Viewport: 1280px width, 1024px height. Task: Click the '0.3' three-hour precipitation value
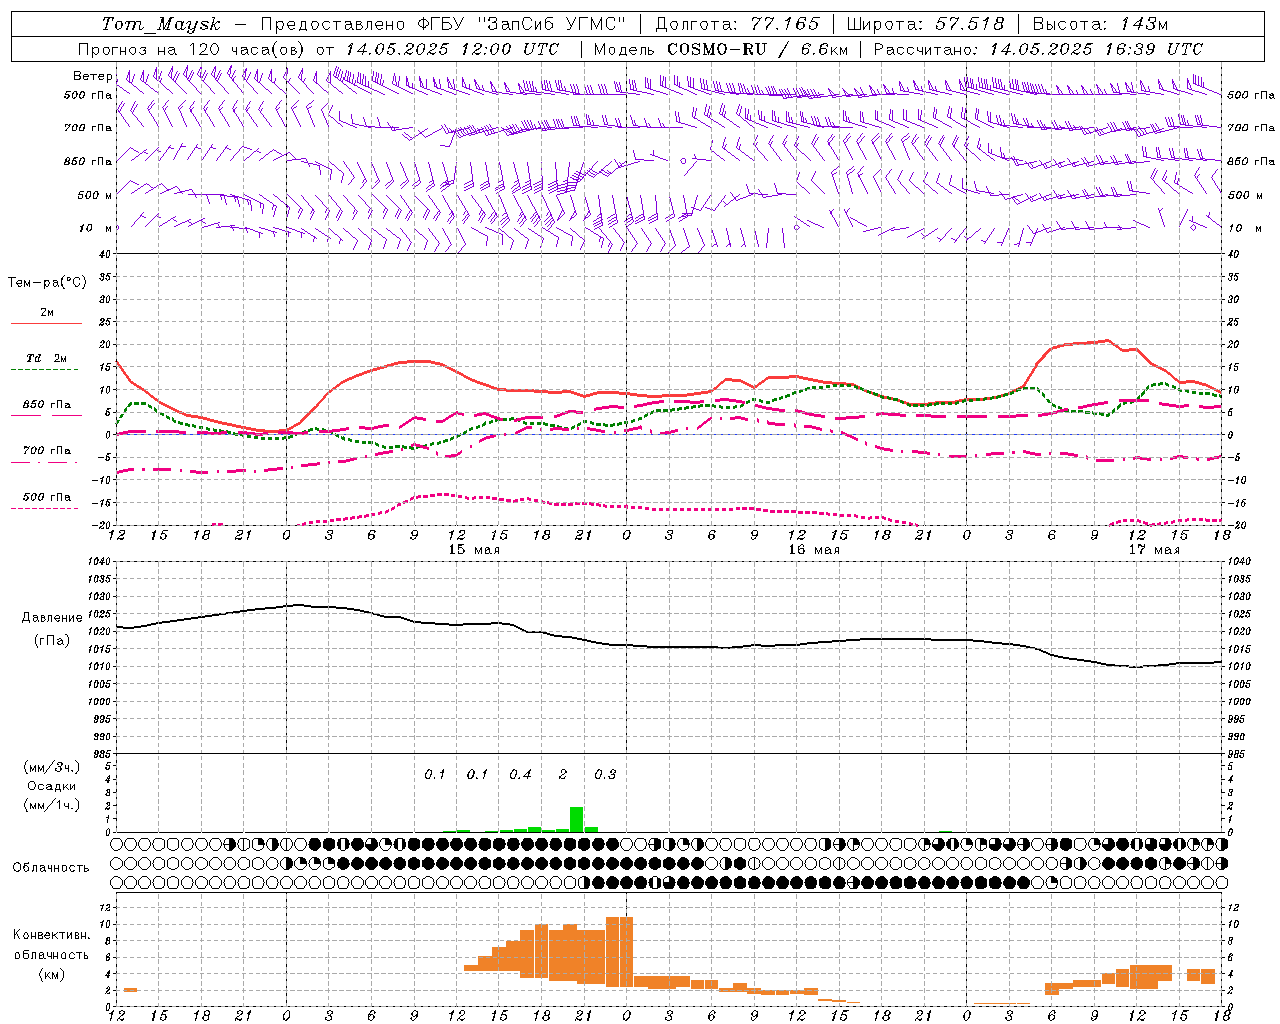pyautogui.click(x=605, y=775)
